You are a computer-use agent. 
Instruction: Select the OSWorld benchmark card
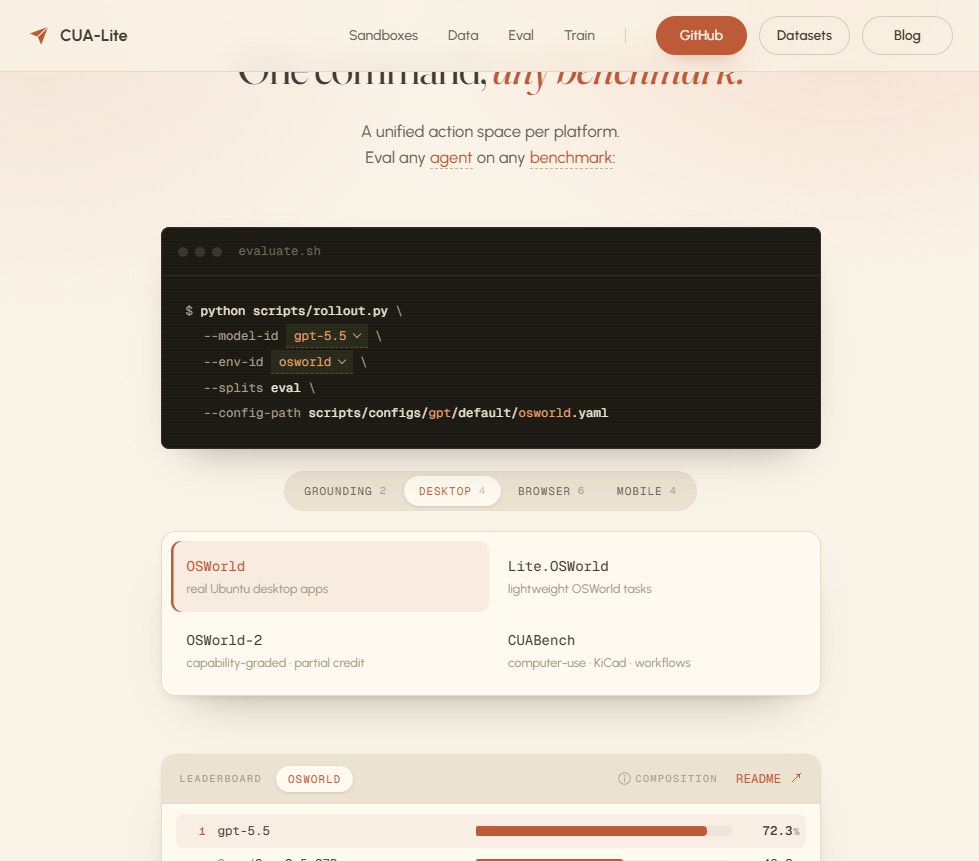pyautogui.click(x=330, y=576)
